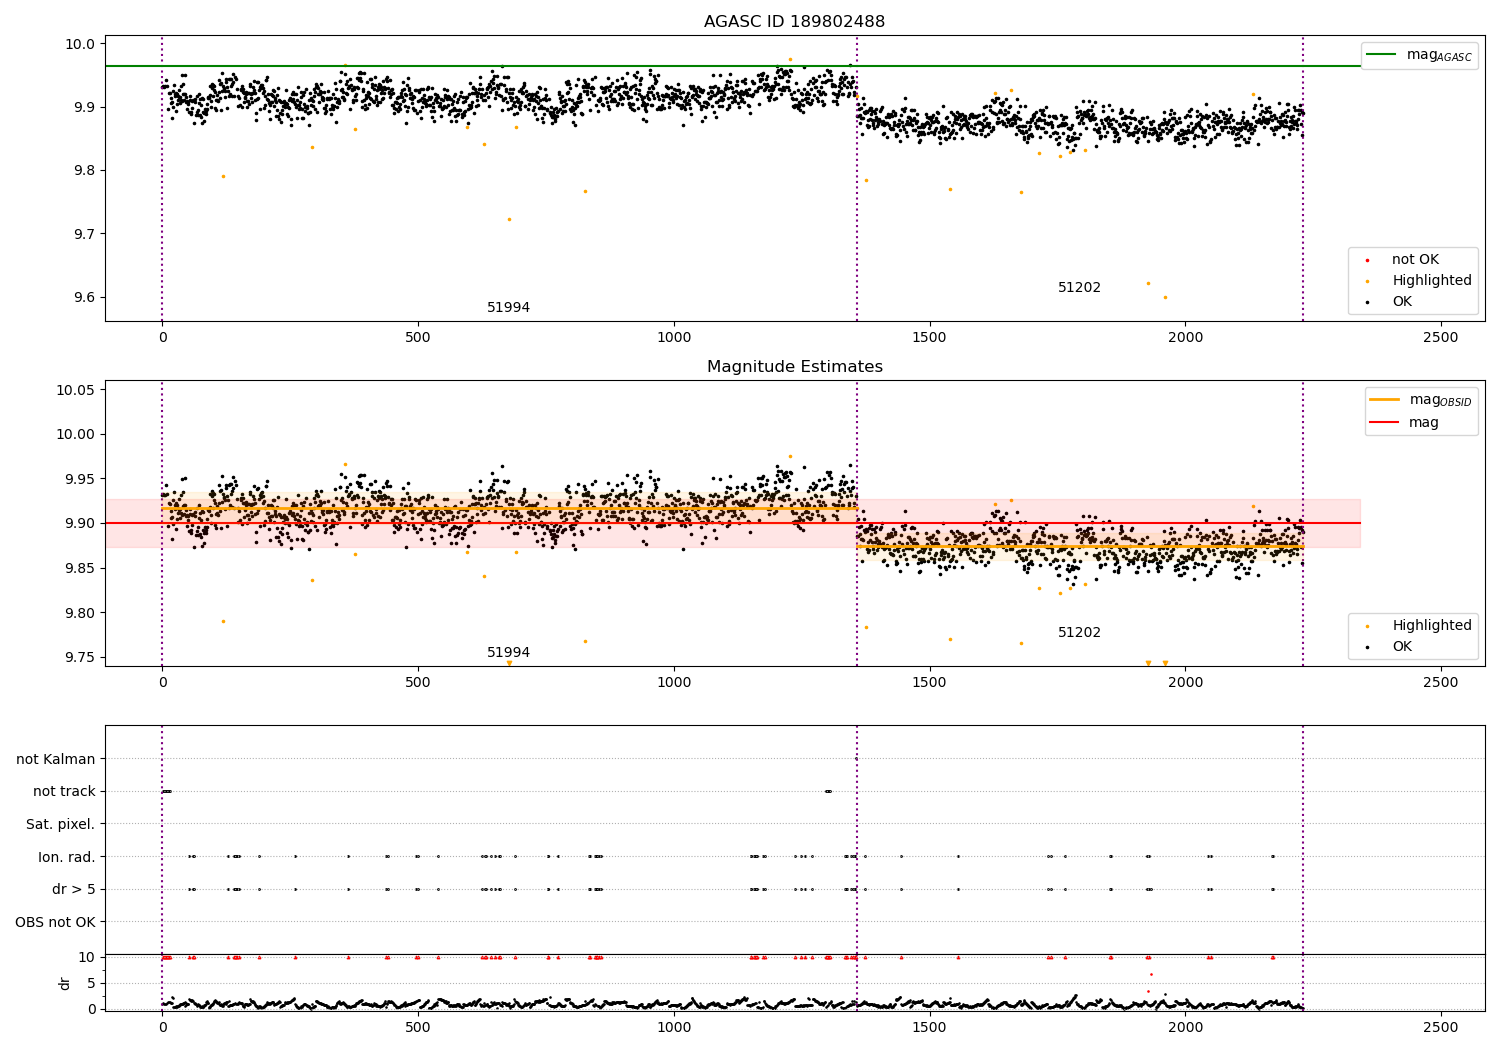
Task: Click the 51202 label in middle plot
Action: (1079, 633)
